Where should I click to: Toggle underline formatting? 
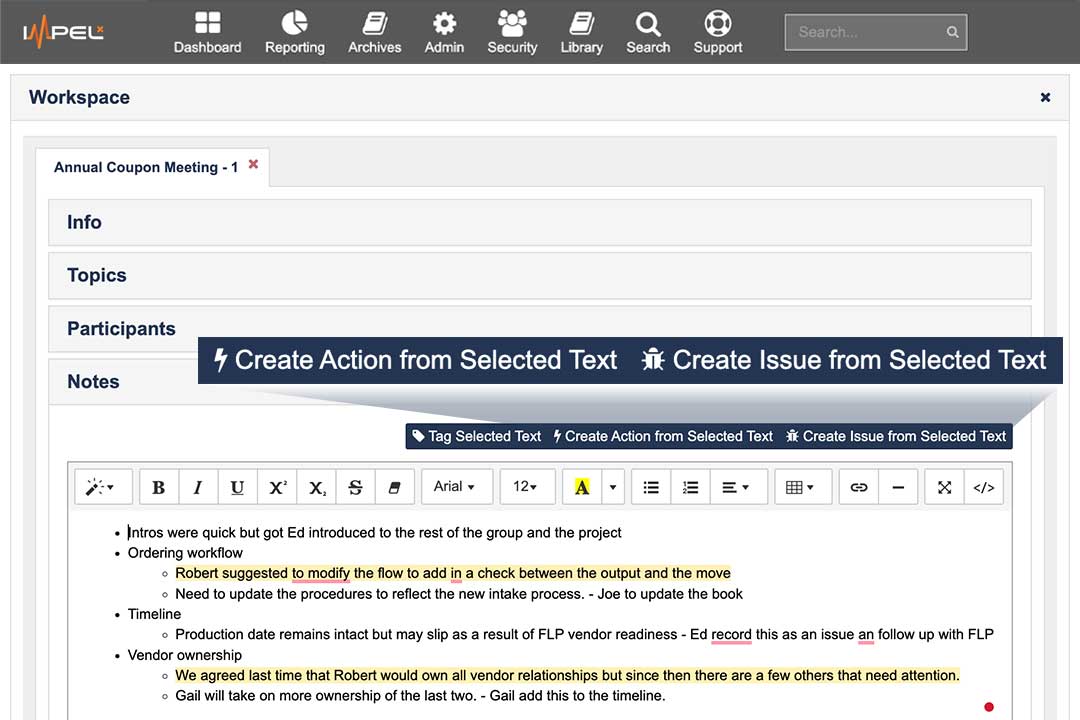[238, 487]
